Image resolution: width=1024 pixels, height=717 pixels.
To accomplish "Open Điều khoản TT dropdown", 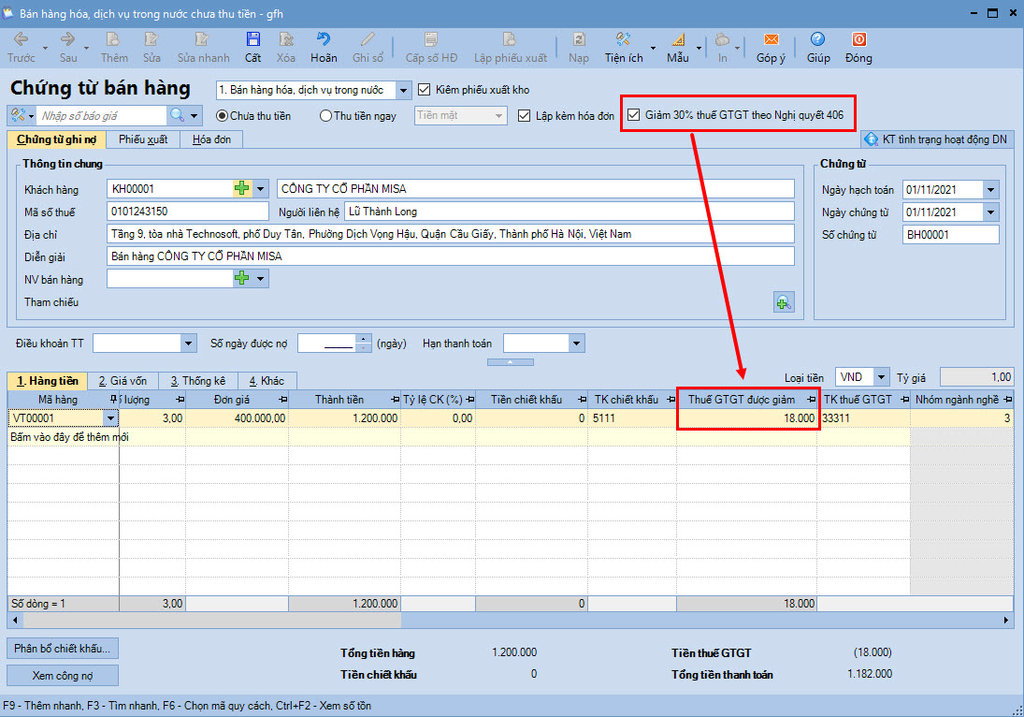I will click(188, 343).
